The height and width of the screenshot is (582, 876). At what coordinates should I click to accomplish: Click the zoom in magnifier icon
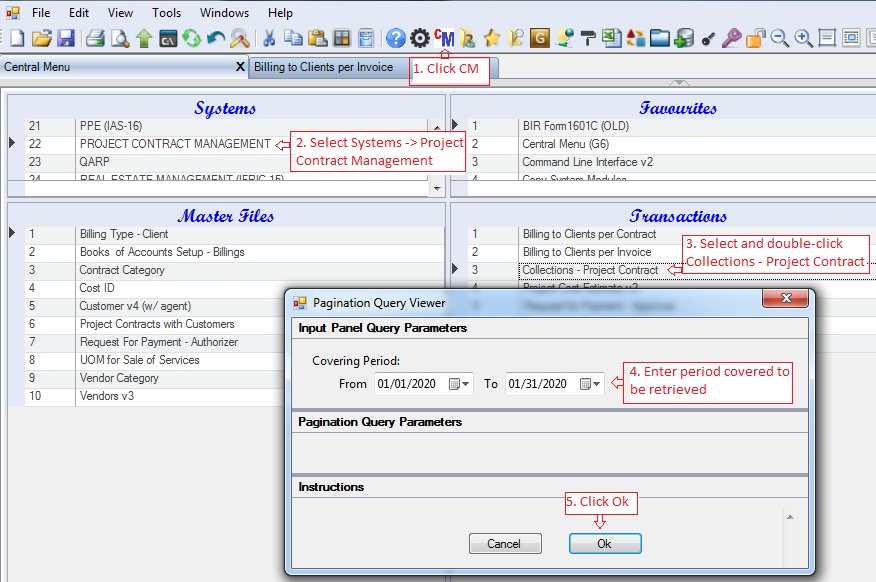(803, 38)
